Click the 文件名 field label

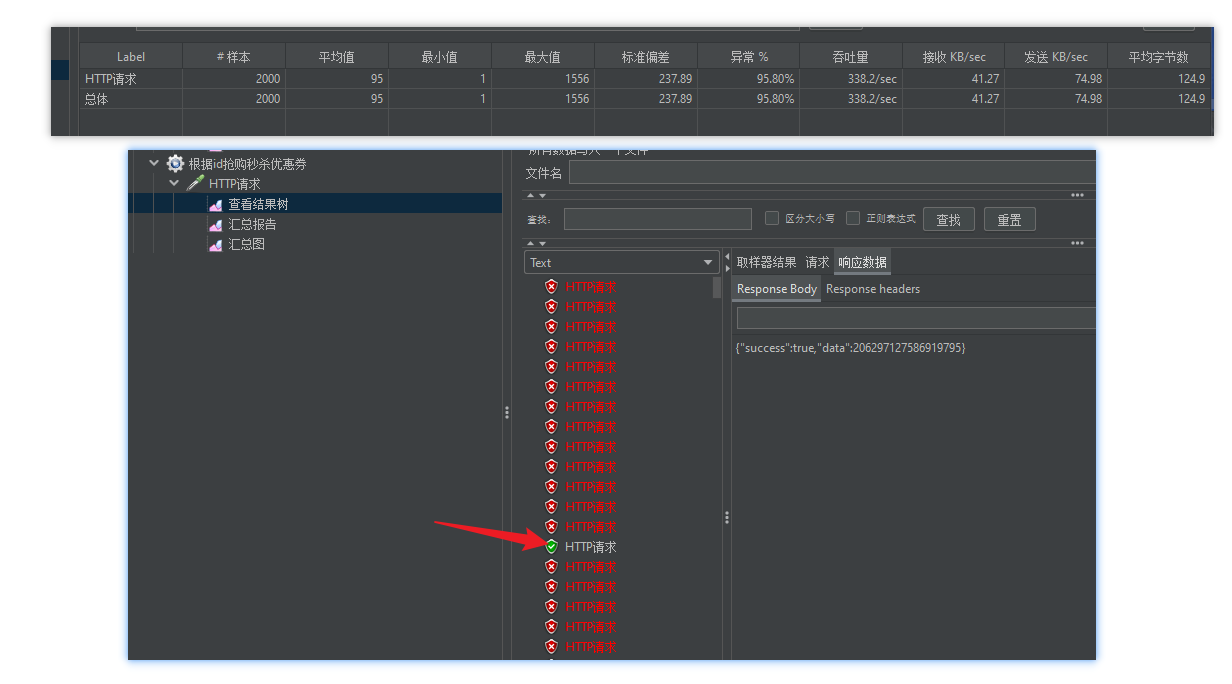[x=544, y=173]
